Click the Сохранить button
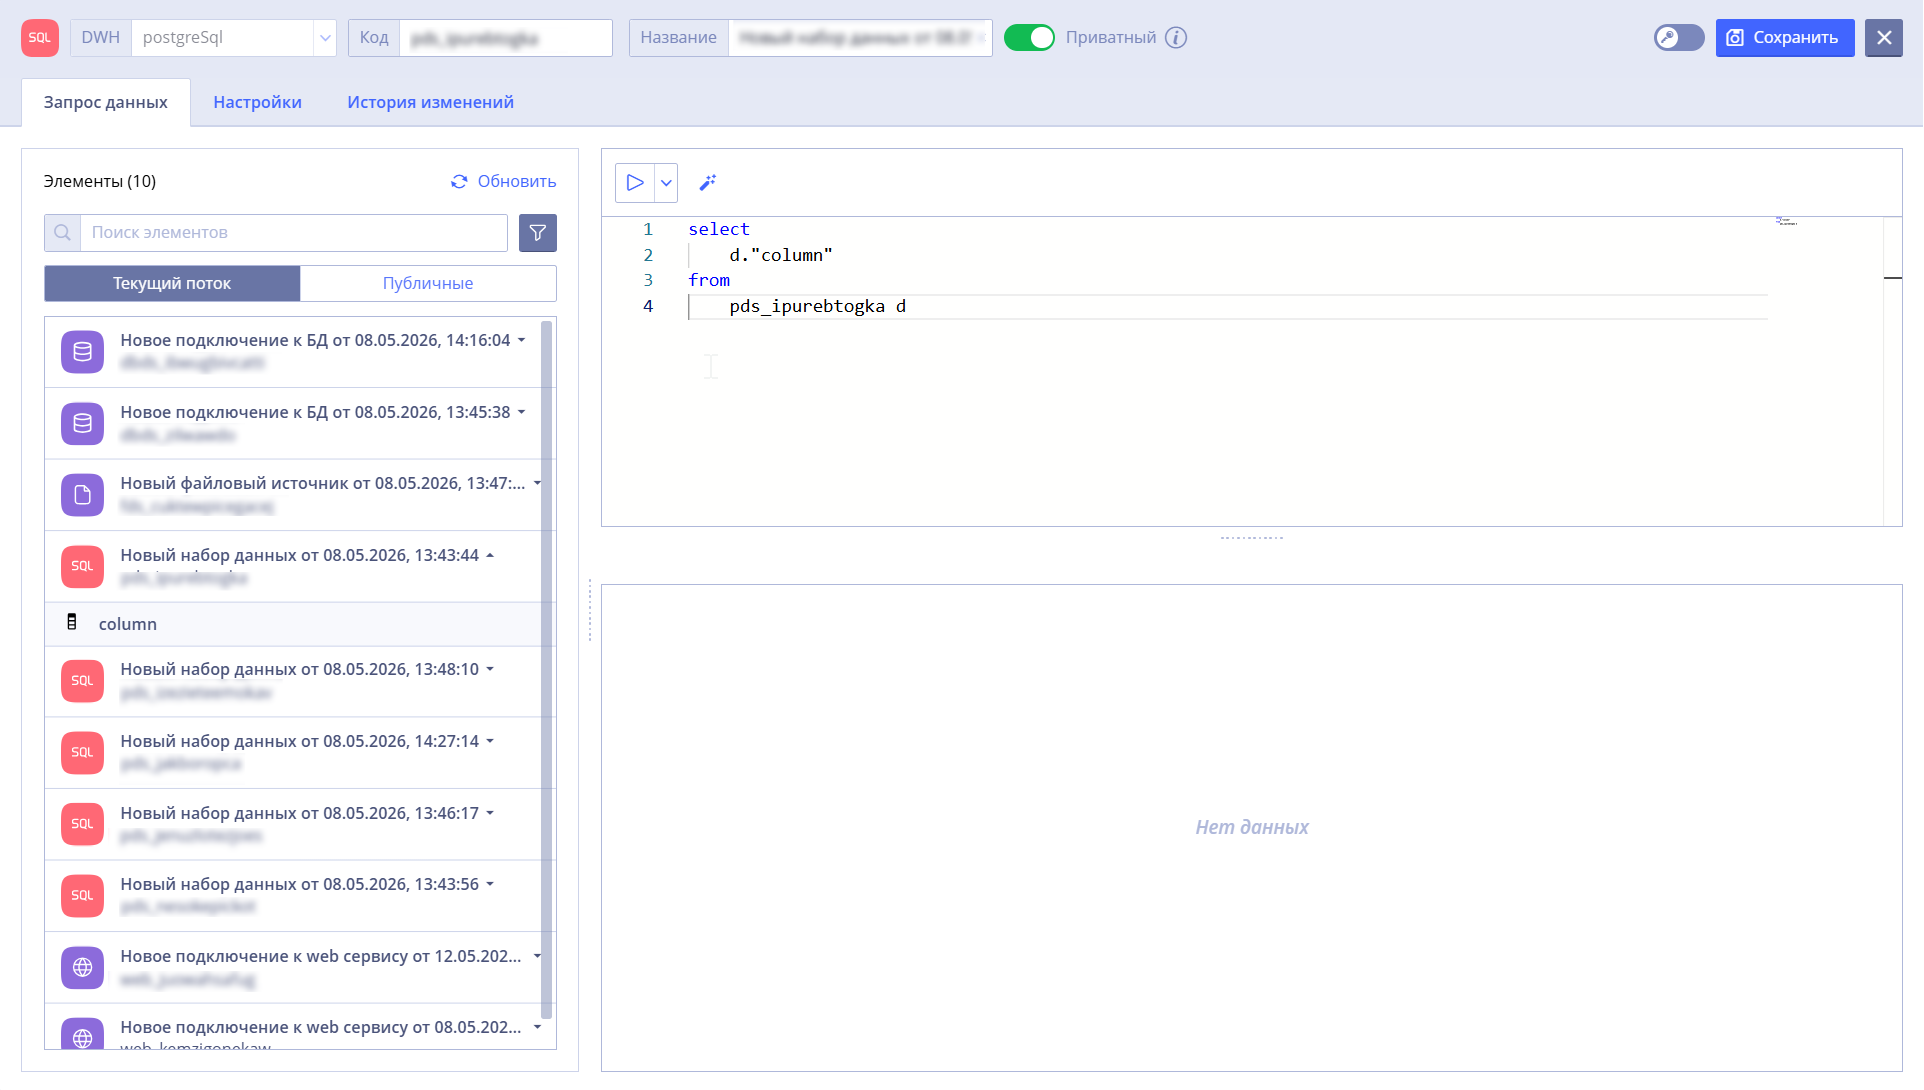1924x1090 pixels. click(x=1785, y=38)
